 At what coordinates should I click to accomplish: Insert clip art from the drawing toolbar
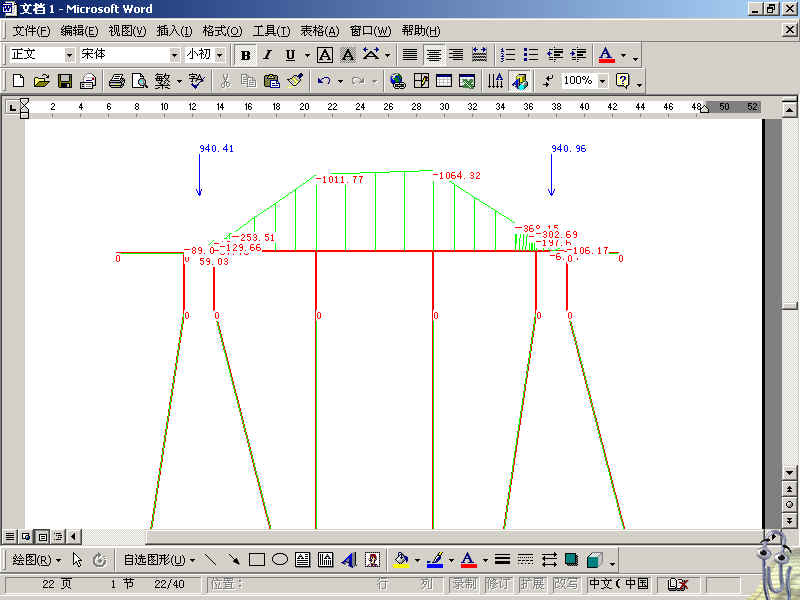372,560
